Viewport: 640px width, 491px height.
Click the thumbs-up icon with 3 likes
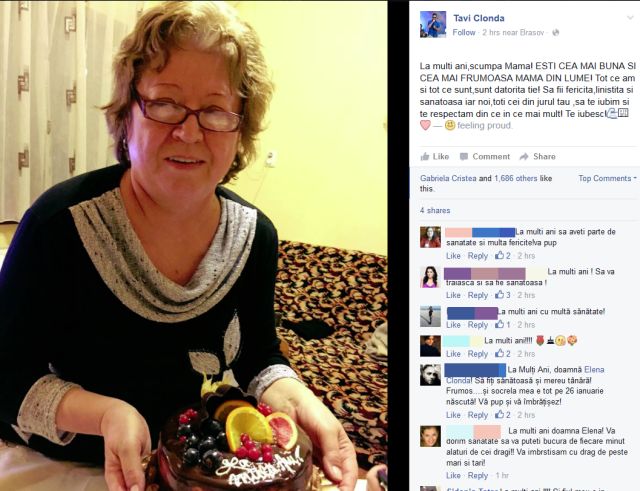pyautogui.click(x=500, y=295)
